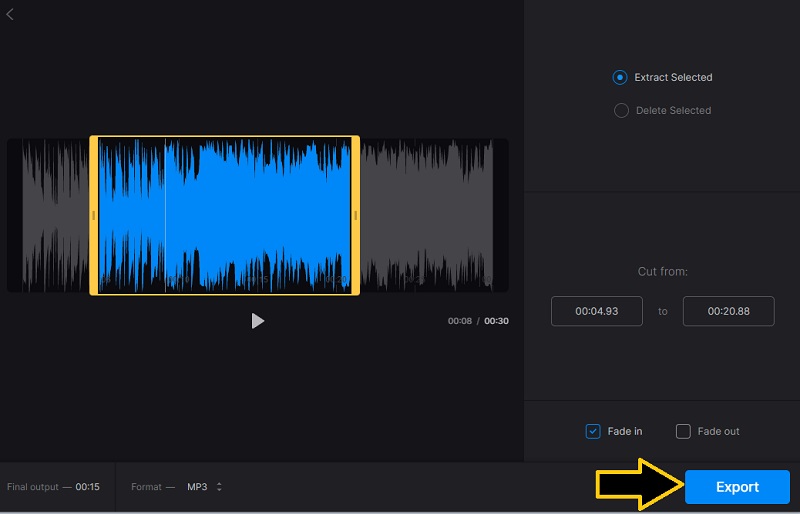Grab the left yellow trim handle
The width and height of the screenshot is (800, 514).
pyautogui.click(x=94, y=215)
